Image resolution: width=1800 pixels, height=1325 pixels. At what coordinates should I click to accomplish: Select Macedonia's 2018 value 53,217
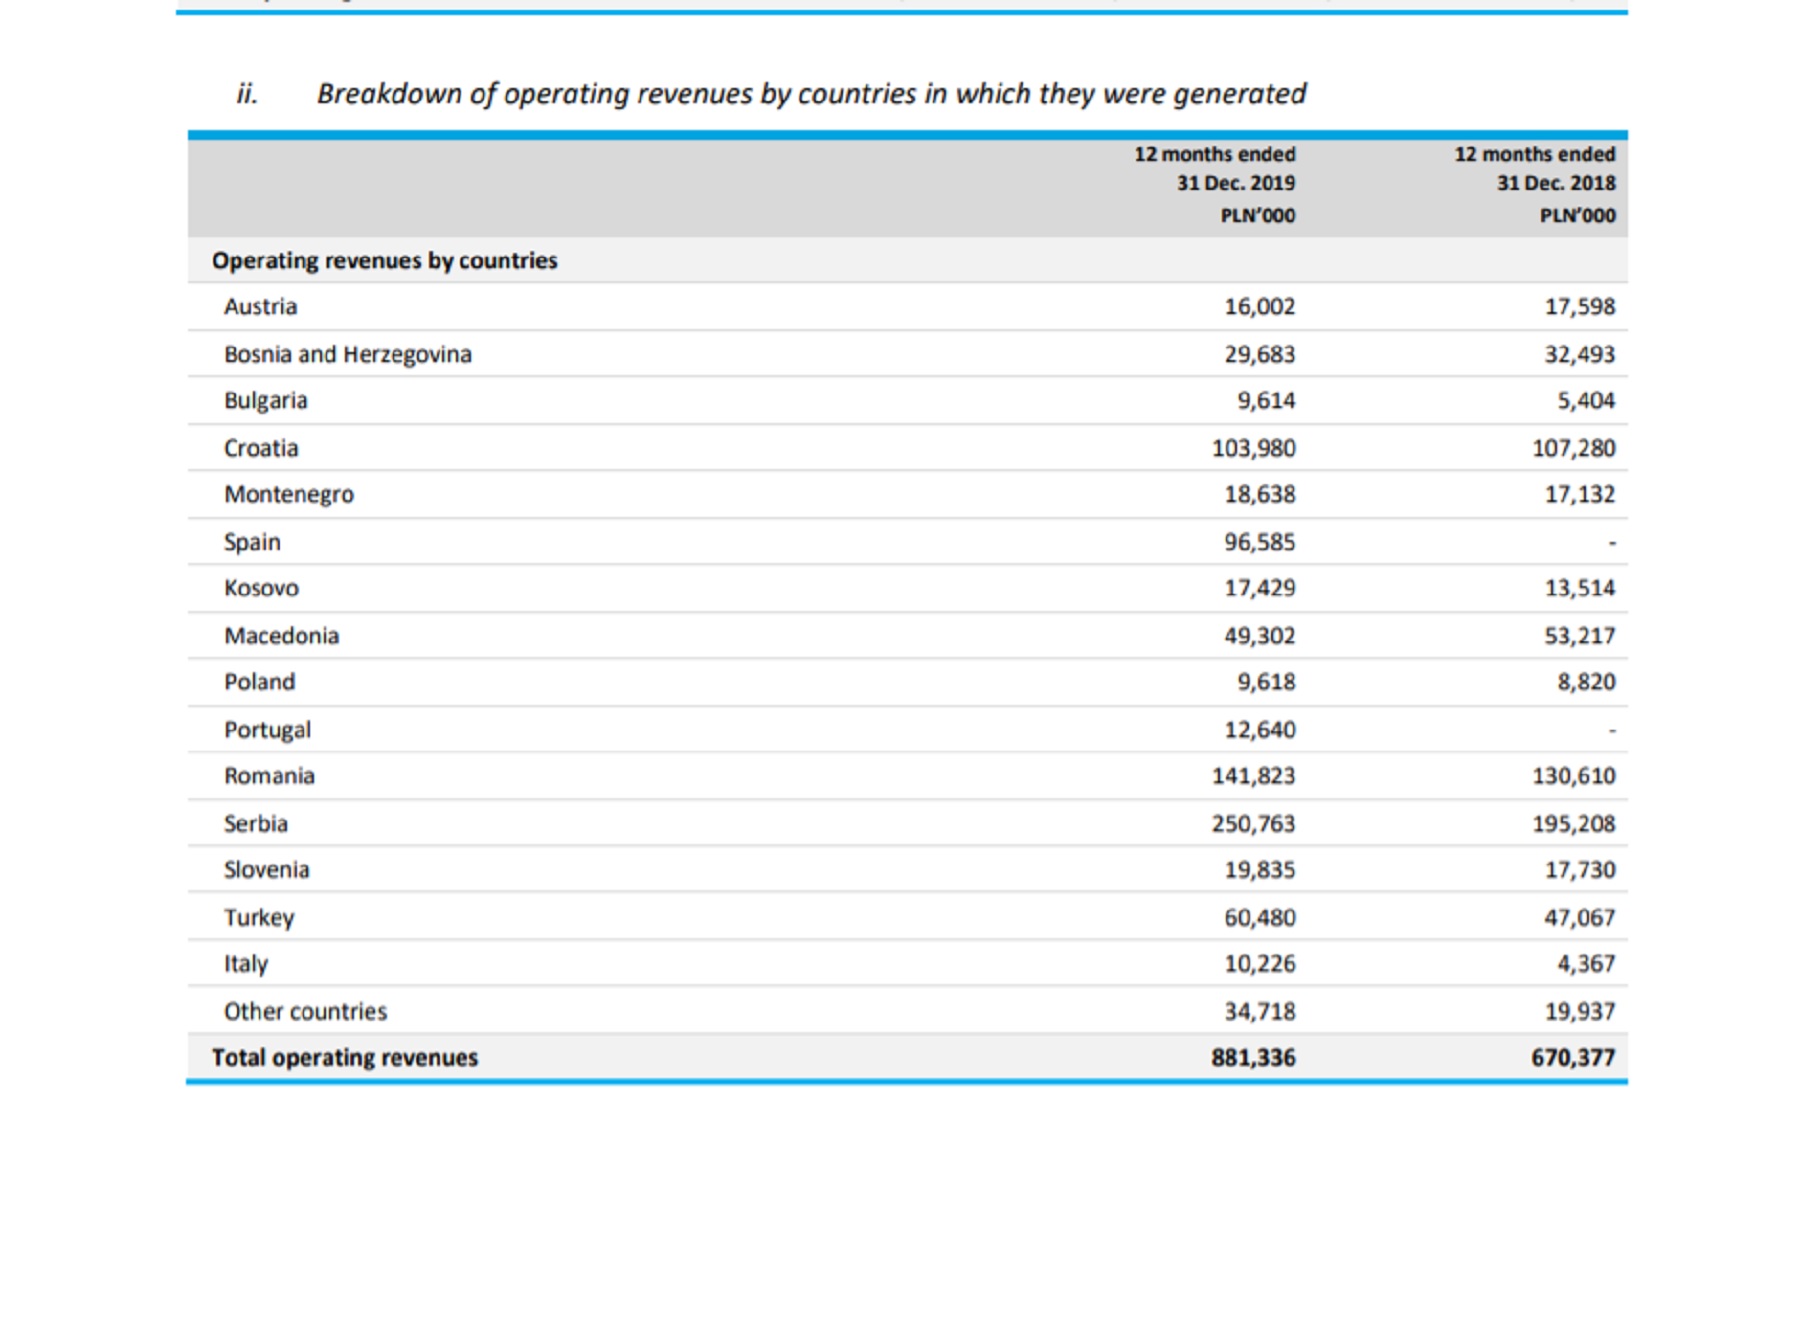point(1579,636)
